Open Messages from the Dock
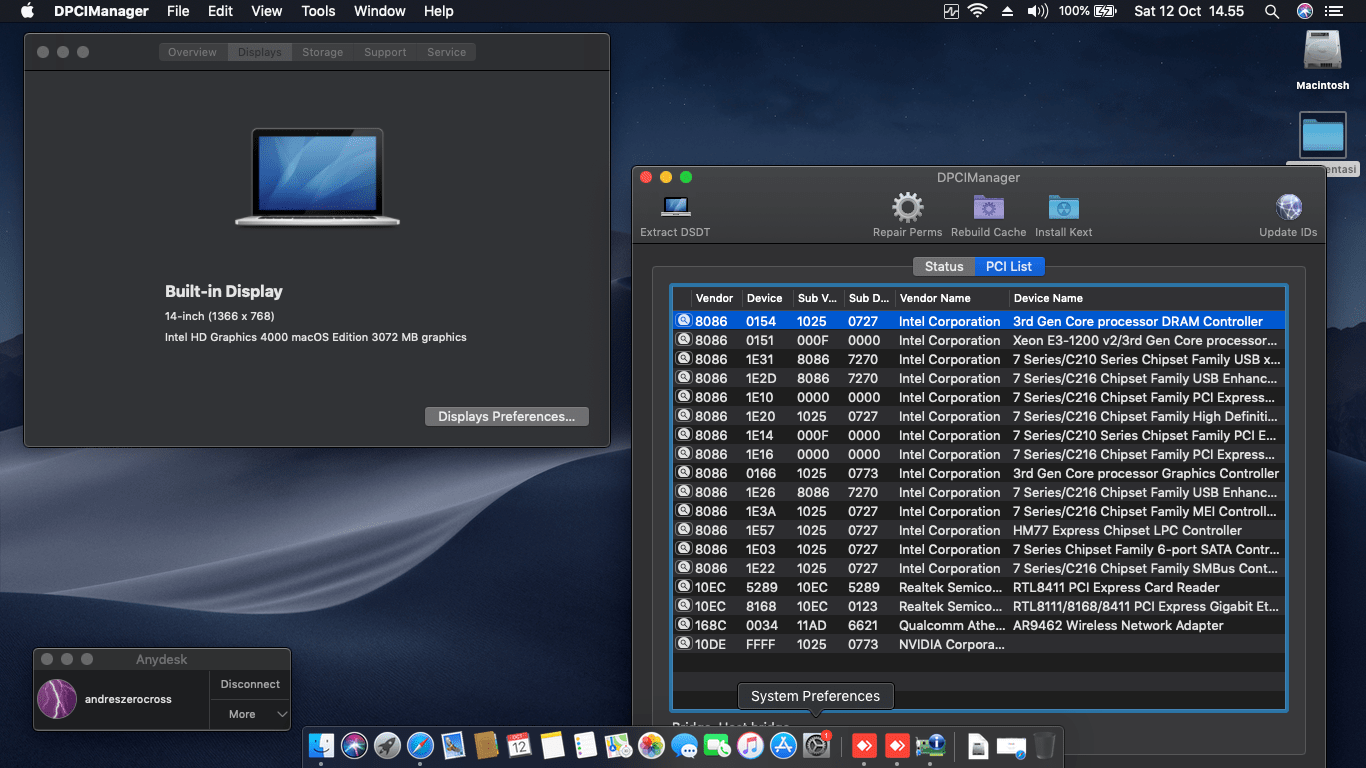 684,745
